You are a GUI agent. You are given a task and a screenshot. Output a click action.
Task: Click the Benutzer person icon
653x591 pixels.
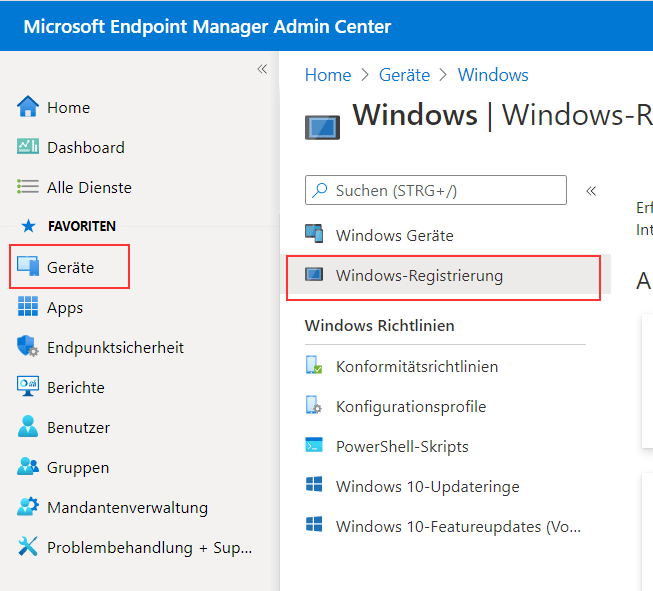(x=28, y=426)
